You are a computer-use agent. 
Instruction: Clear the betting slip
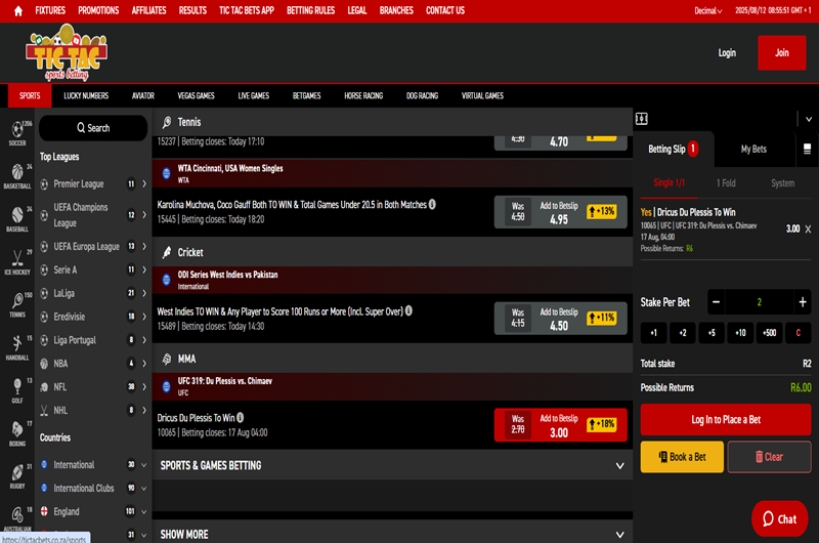[x=769, y=457]
